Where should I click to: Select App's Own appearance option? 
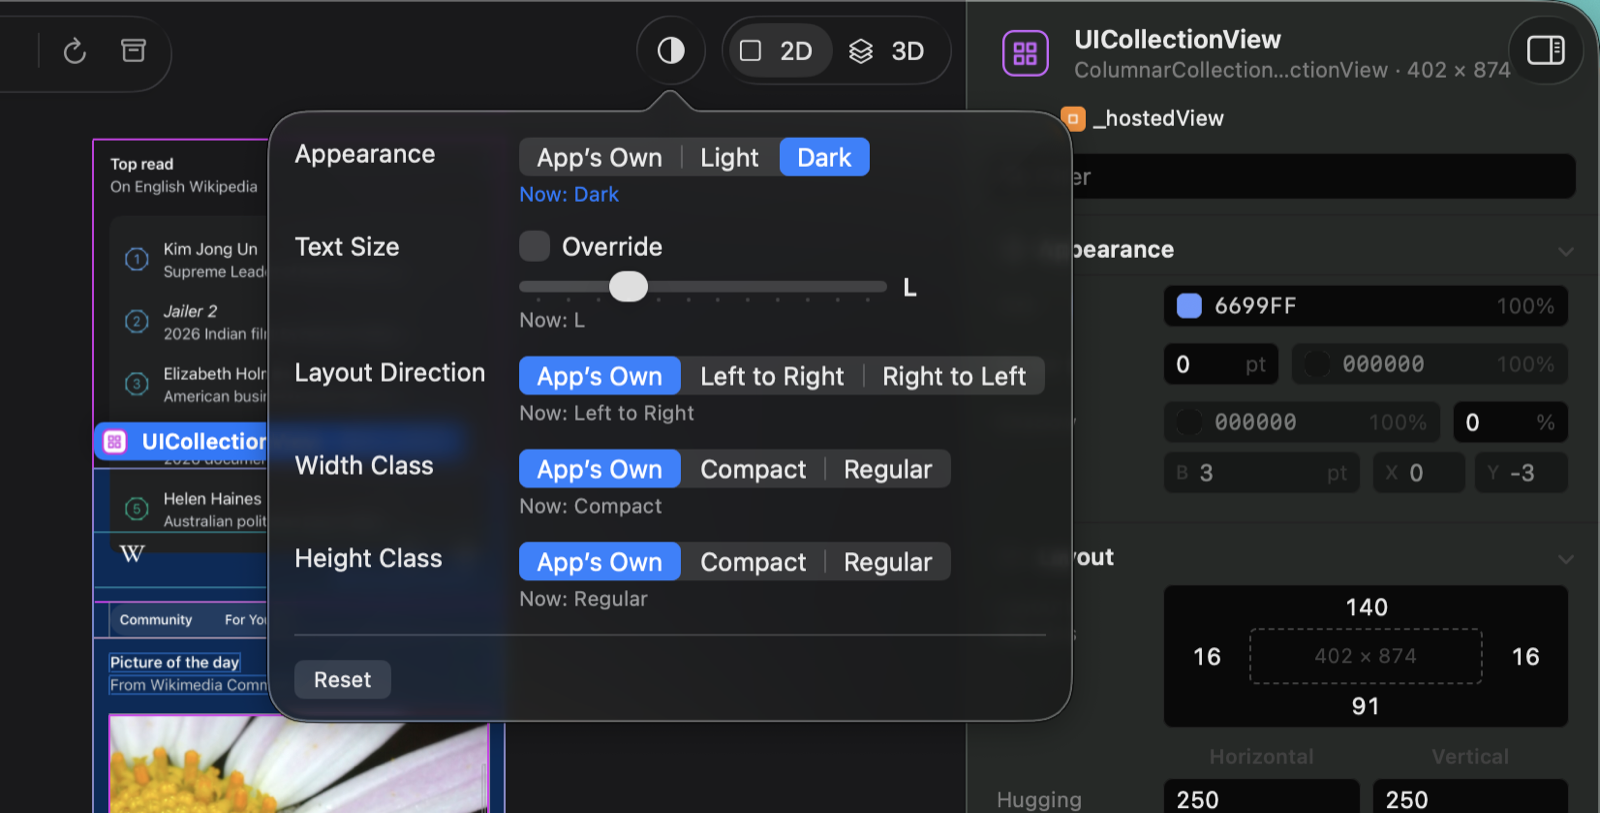click(x=599, y=158)
